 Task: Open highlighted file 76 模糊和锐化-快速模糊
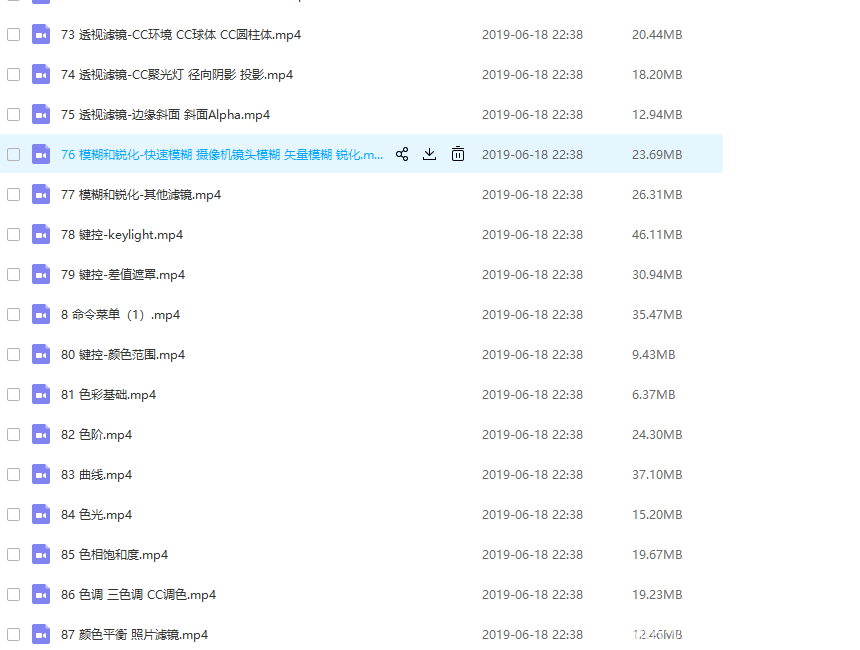[x=221, y=154]
